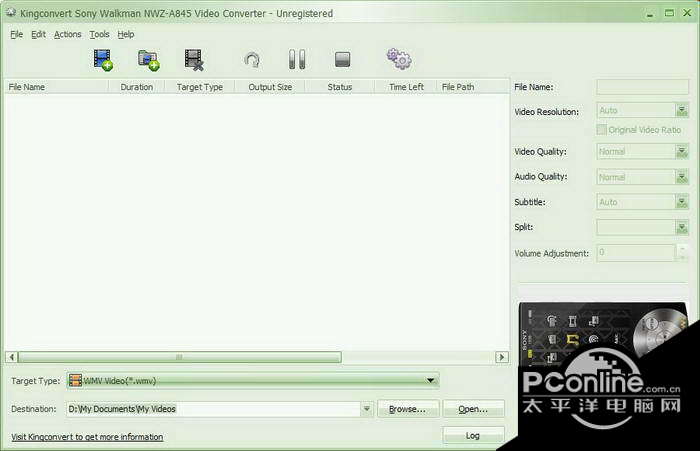Click the Add Folder toolbar icon
The image size is (700, 451).
(149, 60)
